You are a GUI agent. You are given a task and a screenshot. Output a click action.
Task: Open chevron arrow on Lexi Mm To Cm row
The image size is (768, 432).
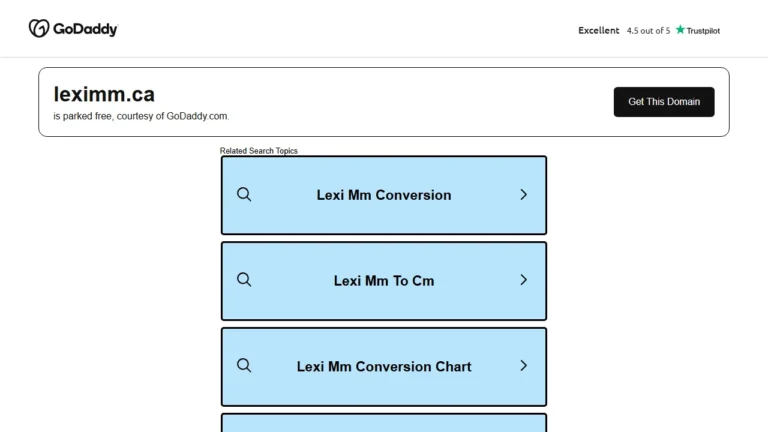pyautogui.click(x=524, y=280)
